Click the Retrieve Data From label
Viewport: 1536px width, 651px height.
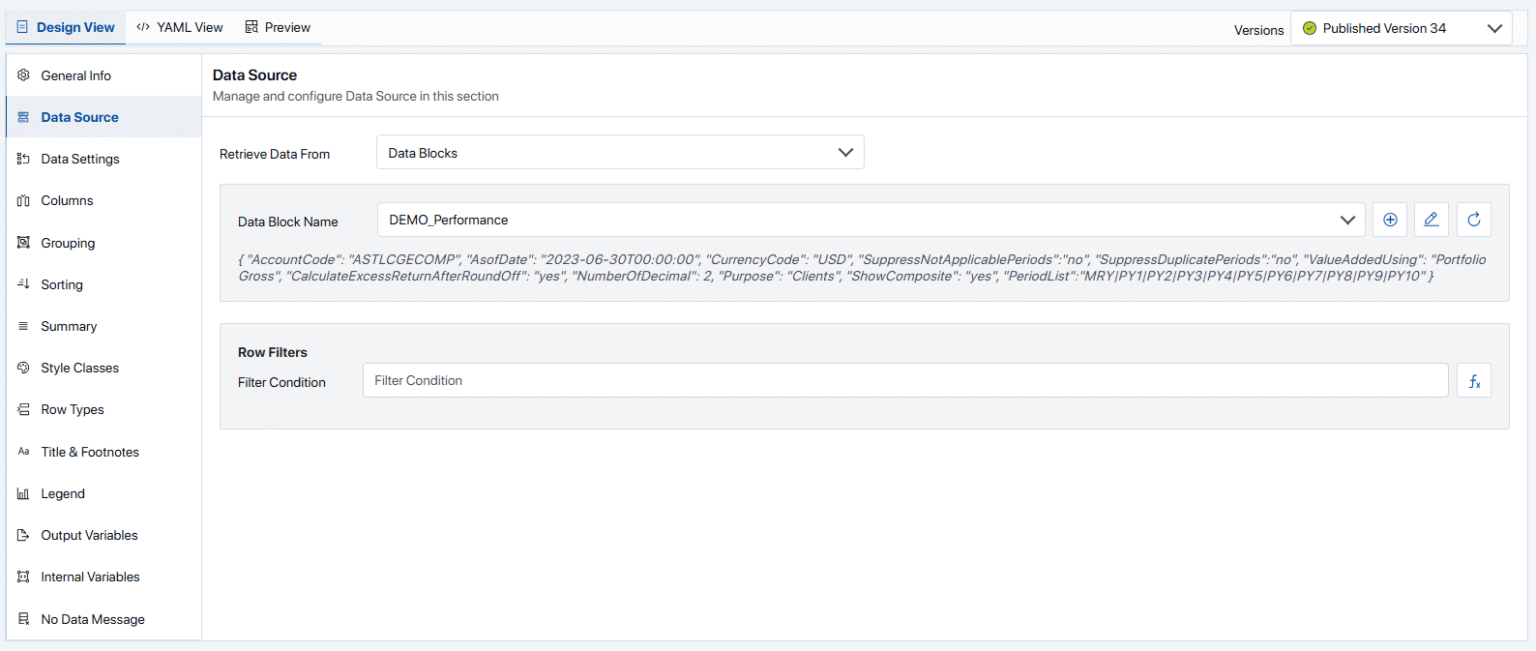[275, 154]
